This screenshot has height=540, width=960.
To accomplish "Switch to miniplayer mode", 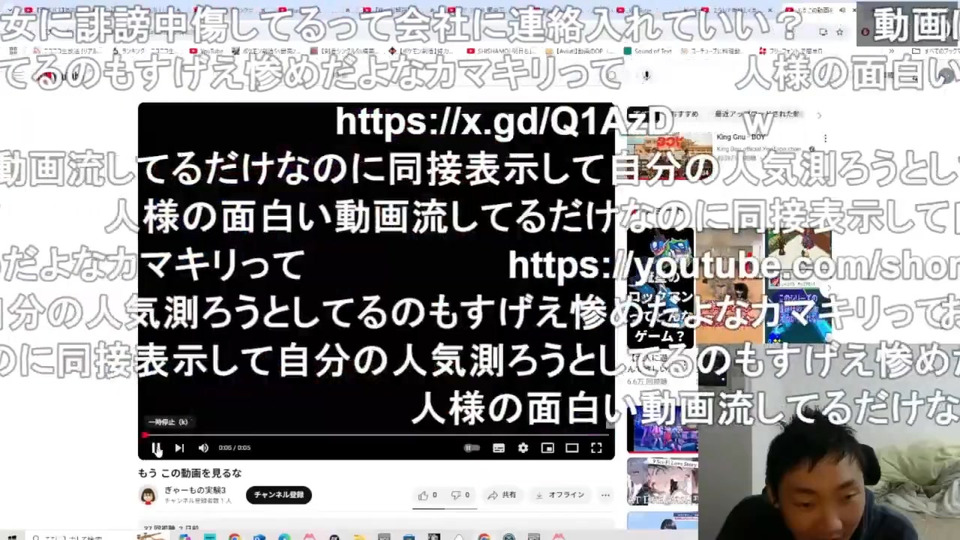I will coord(547,448).
